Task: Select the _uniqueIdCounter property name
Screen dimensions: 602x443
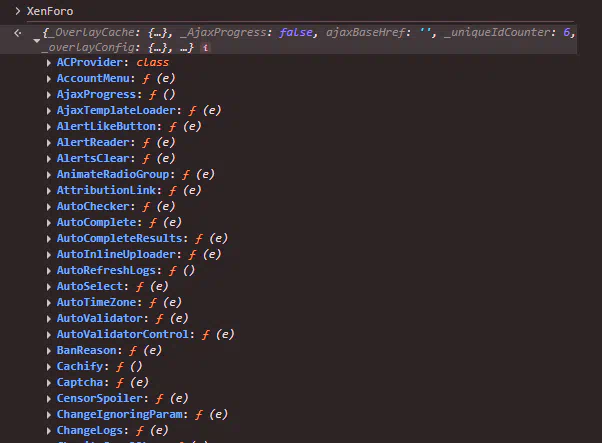Action: click(x=499, y=32)
